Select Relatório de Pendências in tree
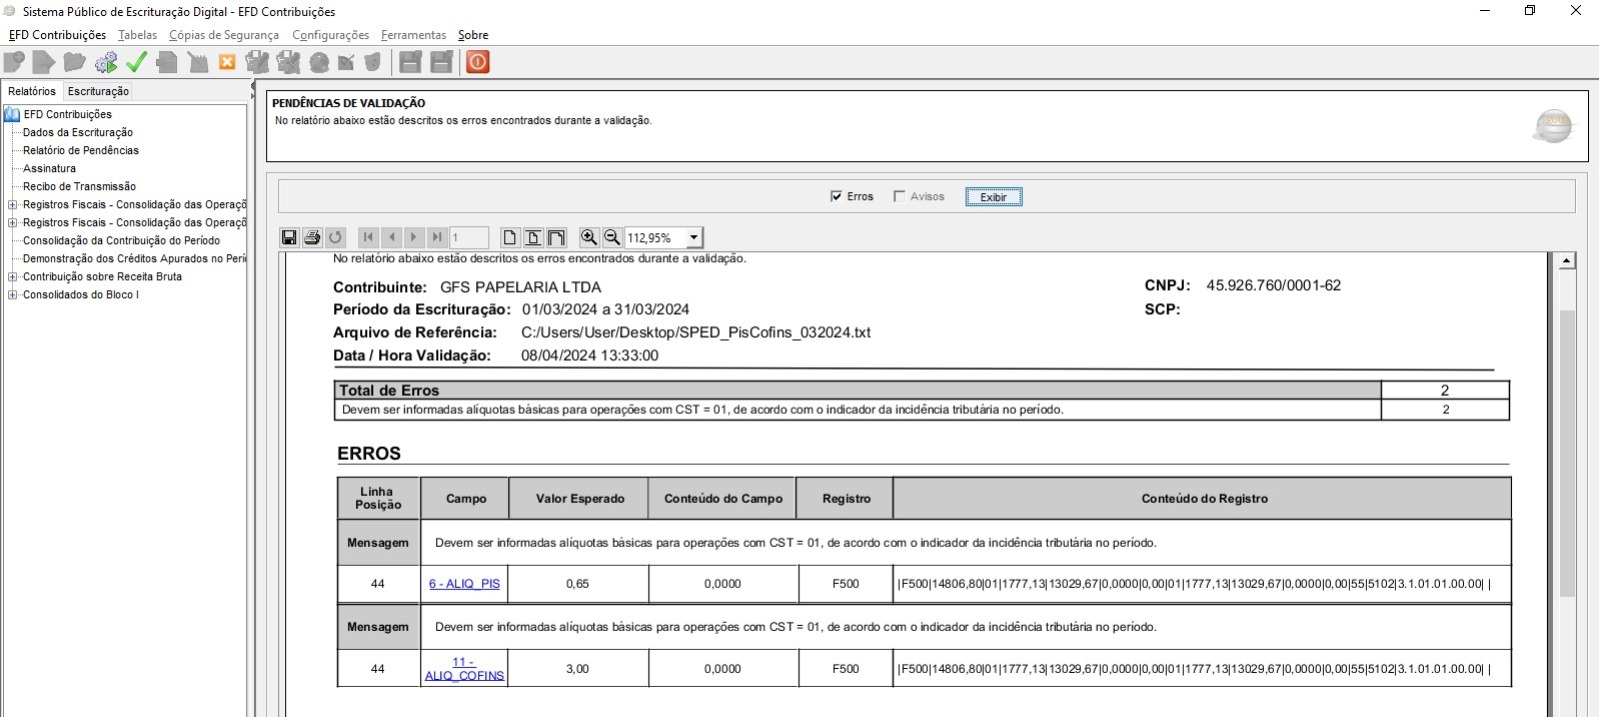The width and height of the screenshot is (1599, 717). tap(81, 151)
